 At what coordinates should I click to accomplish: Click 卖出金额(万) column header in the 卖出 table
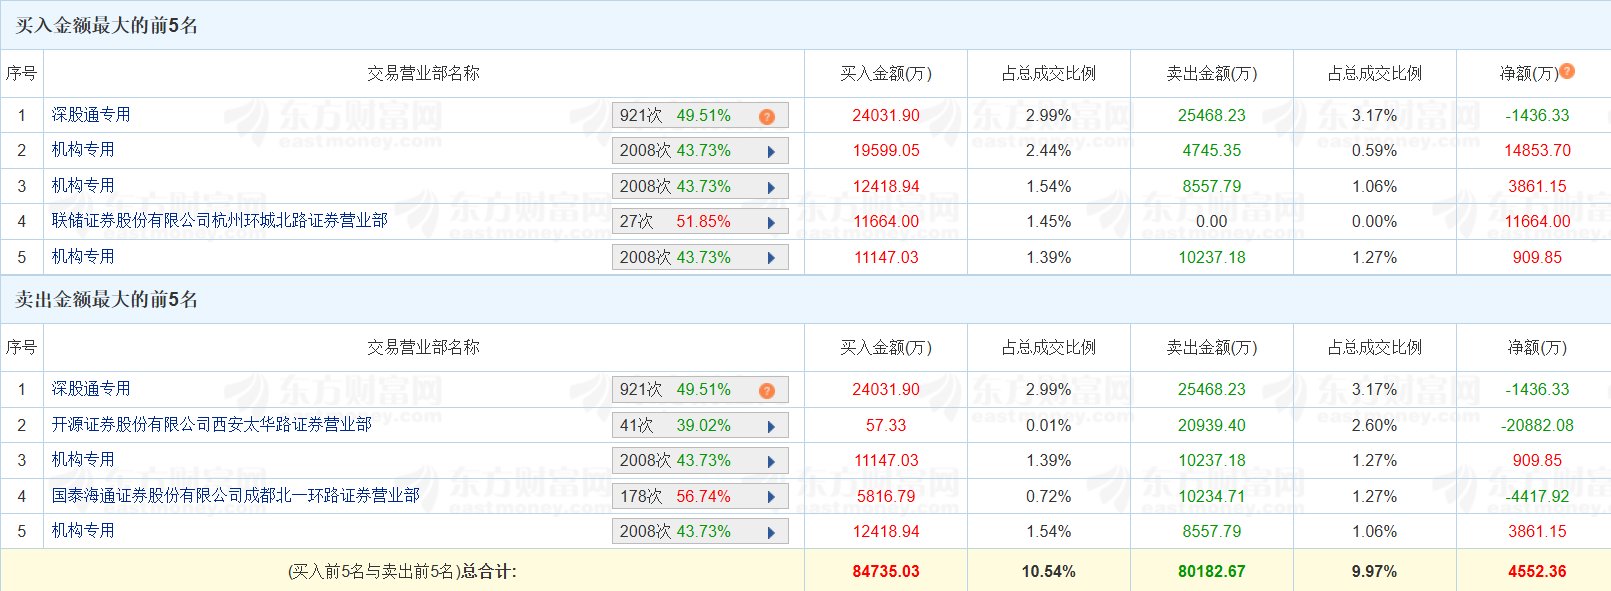pos(1211,347)
